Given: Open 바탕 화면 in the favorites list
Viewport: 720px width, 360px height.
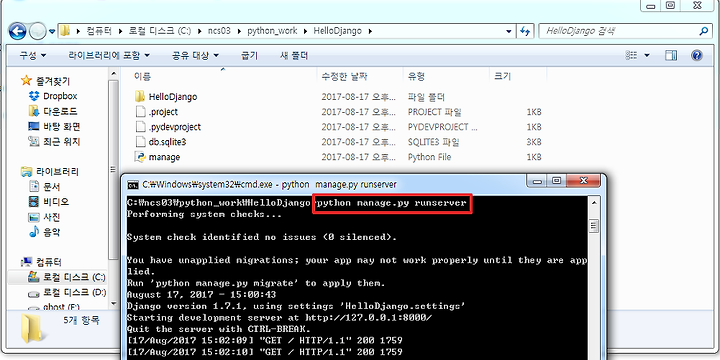Looking at the screenshot, I should click(62, 126).
